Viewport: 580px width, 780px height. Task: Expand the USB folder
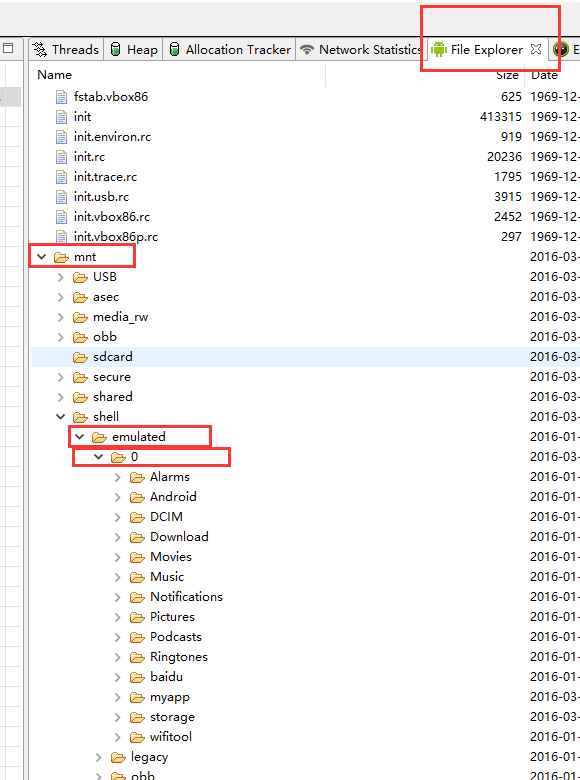tap(61, 277)
